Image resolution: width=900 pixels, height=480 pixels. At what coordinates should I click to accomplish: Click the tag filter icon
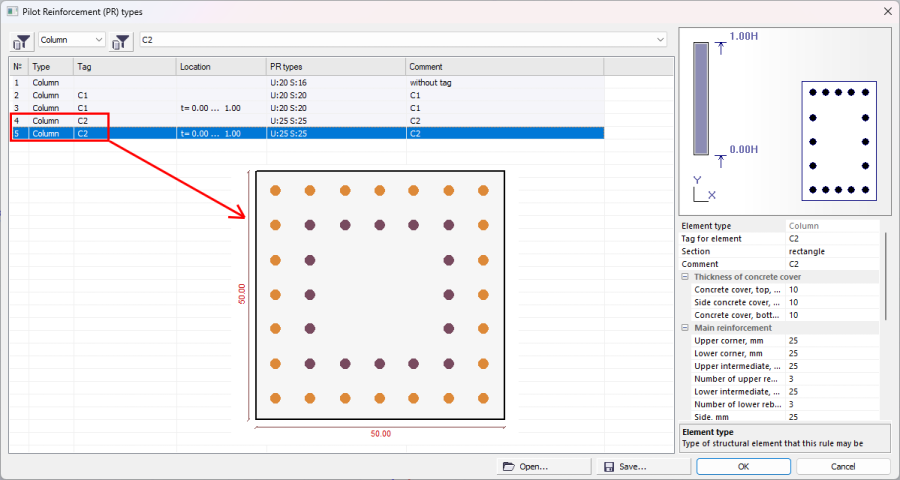122,40
